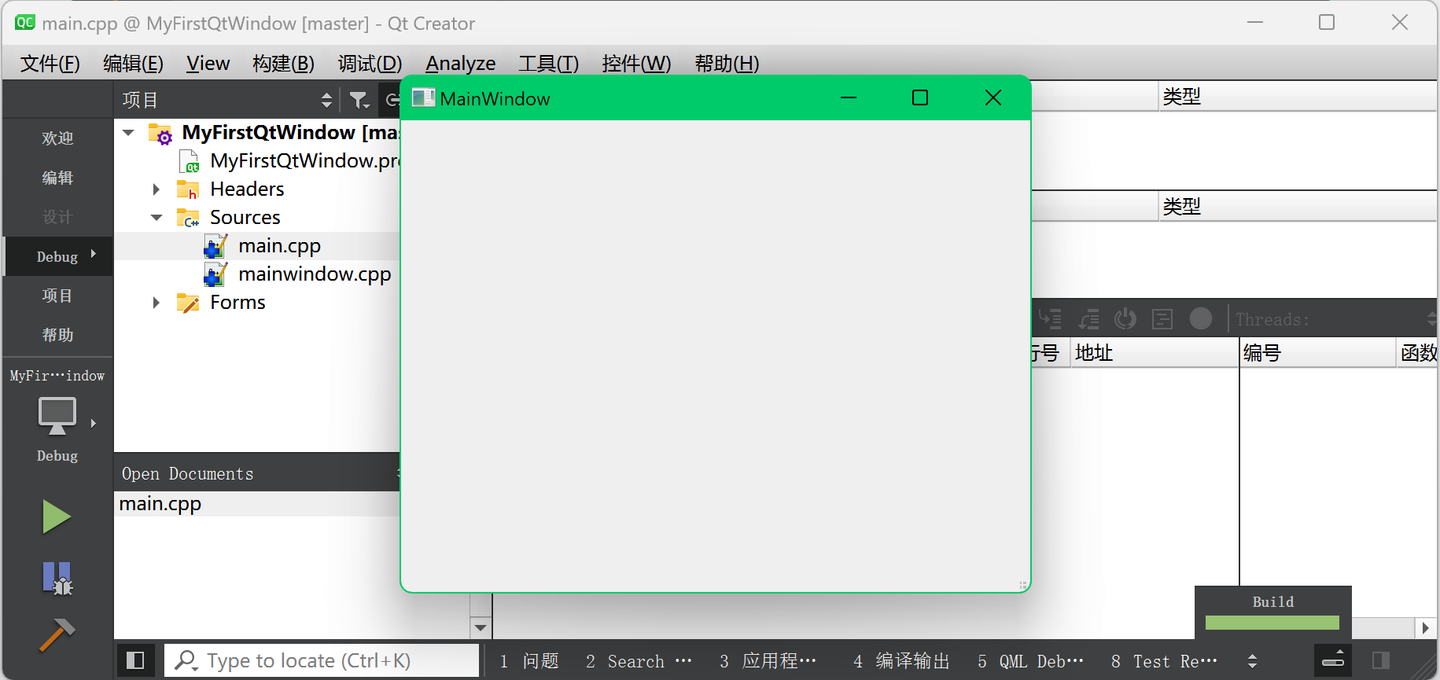Switch to 项目 mode in the sidebar
Screen dimensions: 1440x680
[x=56, y=295]
